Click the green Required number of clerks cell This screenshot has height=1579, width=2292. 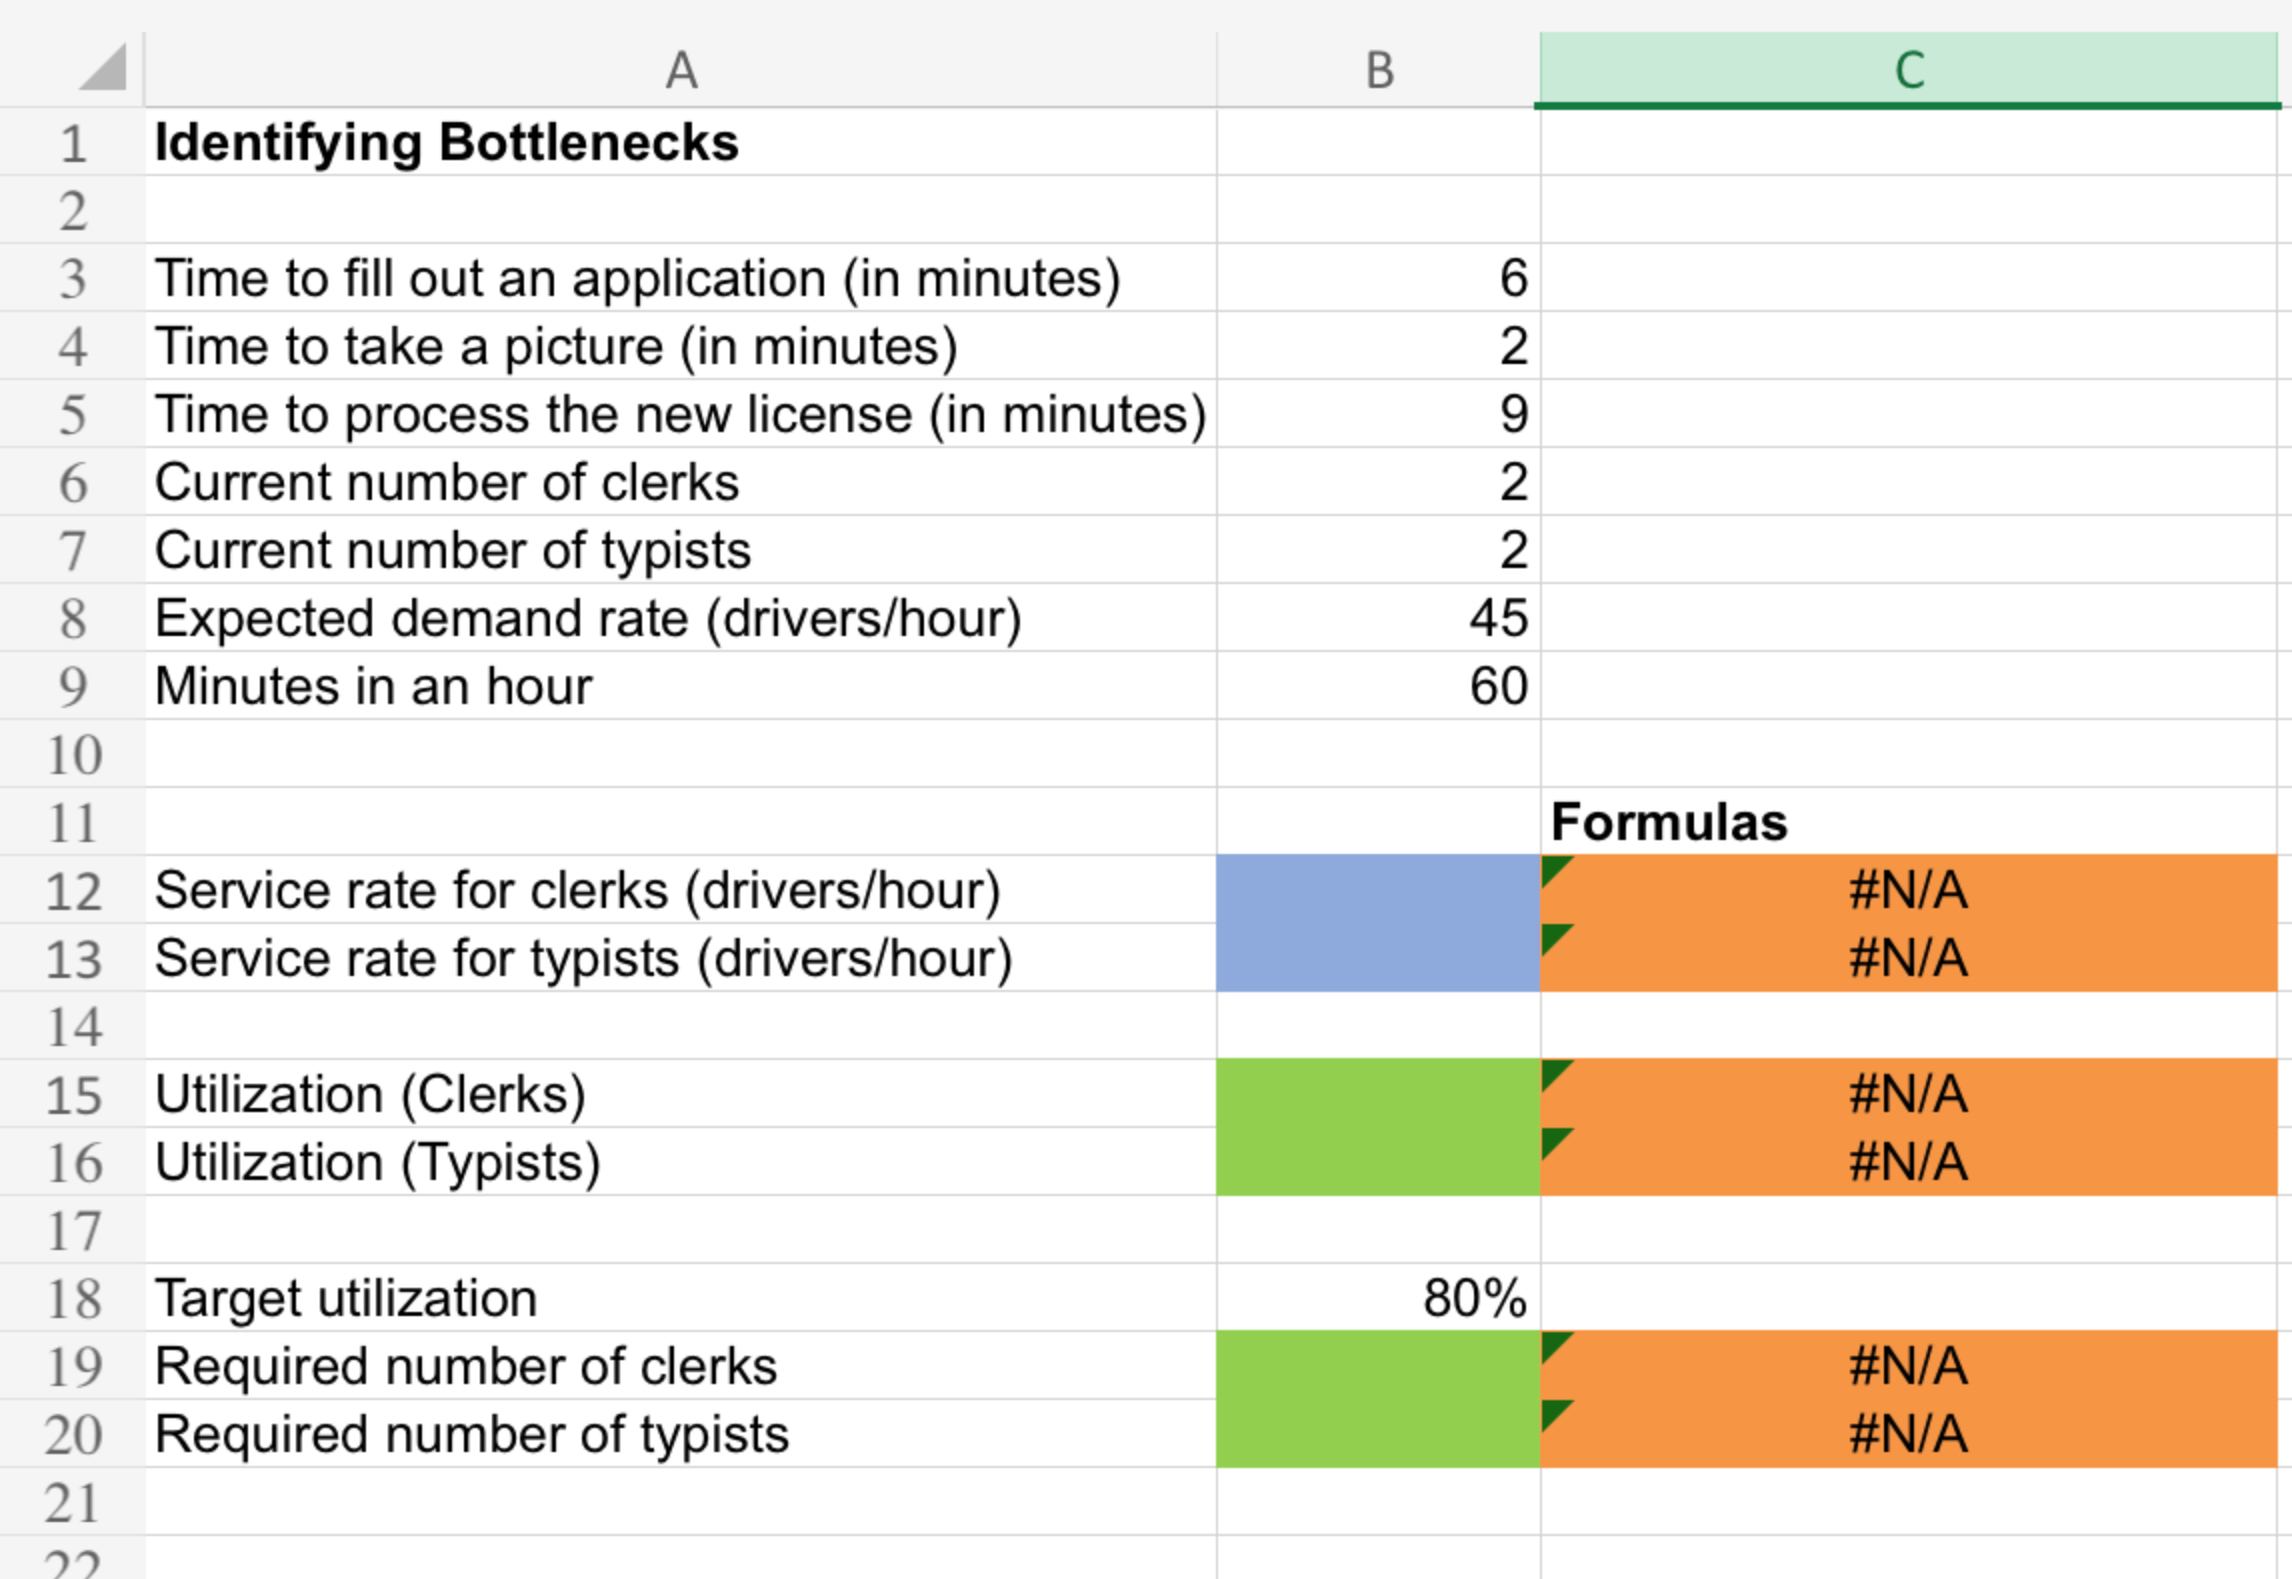[x=1378, y=1366]
